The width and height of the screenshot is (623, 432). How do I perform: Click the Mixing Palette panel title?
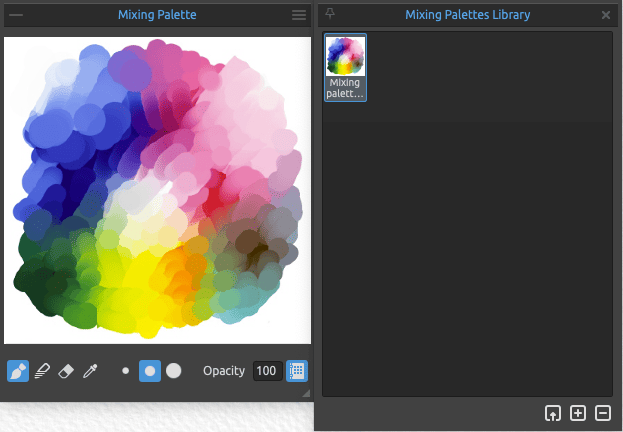(157, 15)
